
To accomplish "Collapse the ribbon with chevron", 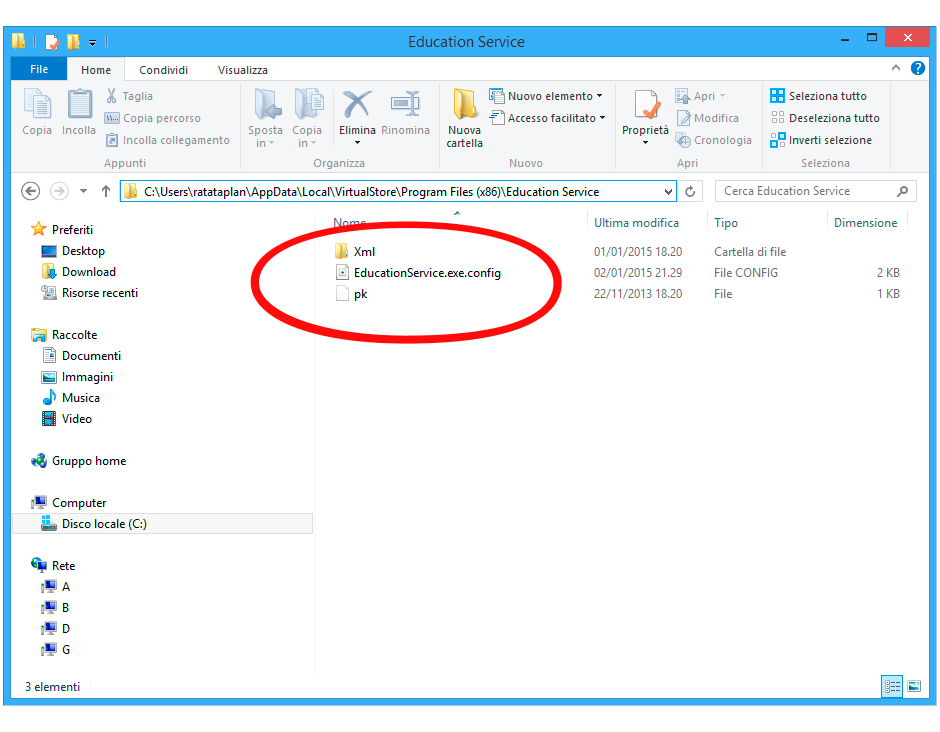I will click(x=896, y=68).
